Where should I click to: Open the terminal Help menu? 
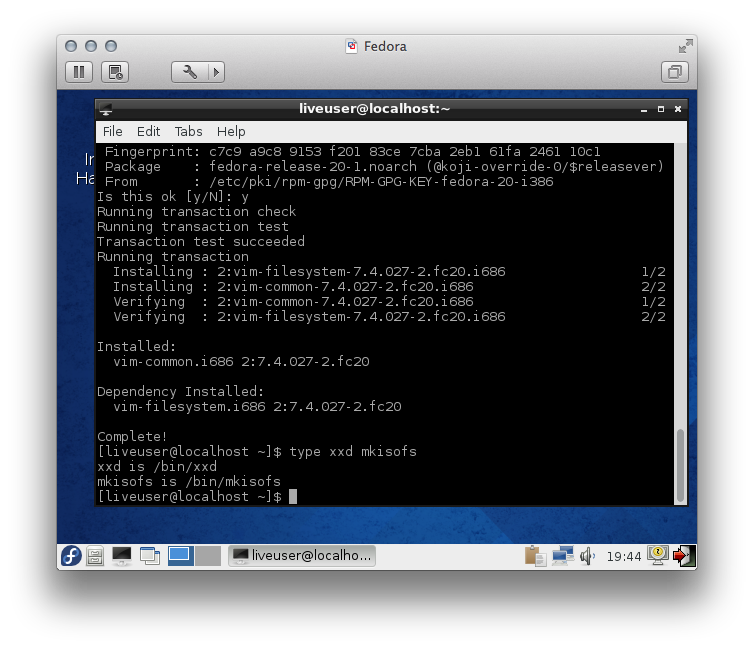point(231,131)
